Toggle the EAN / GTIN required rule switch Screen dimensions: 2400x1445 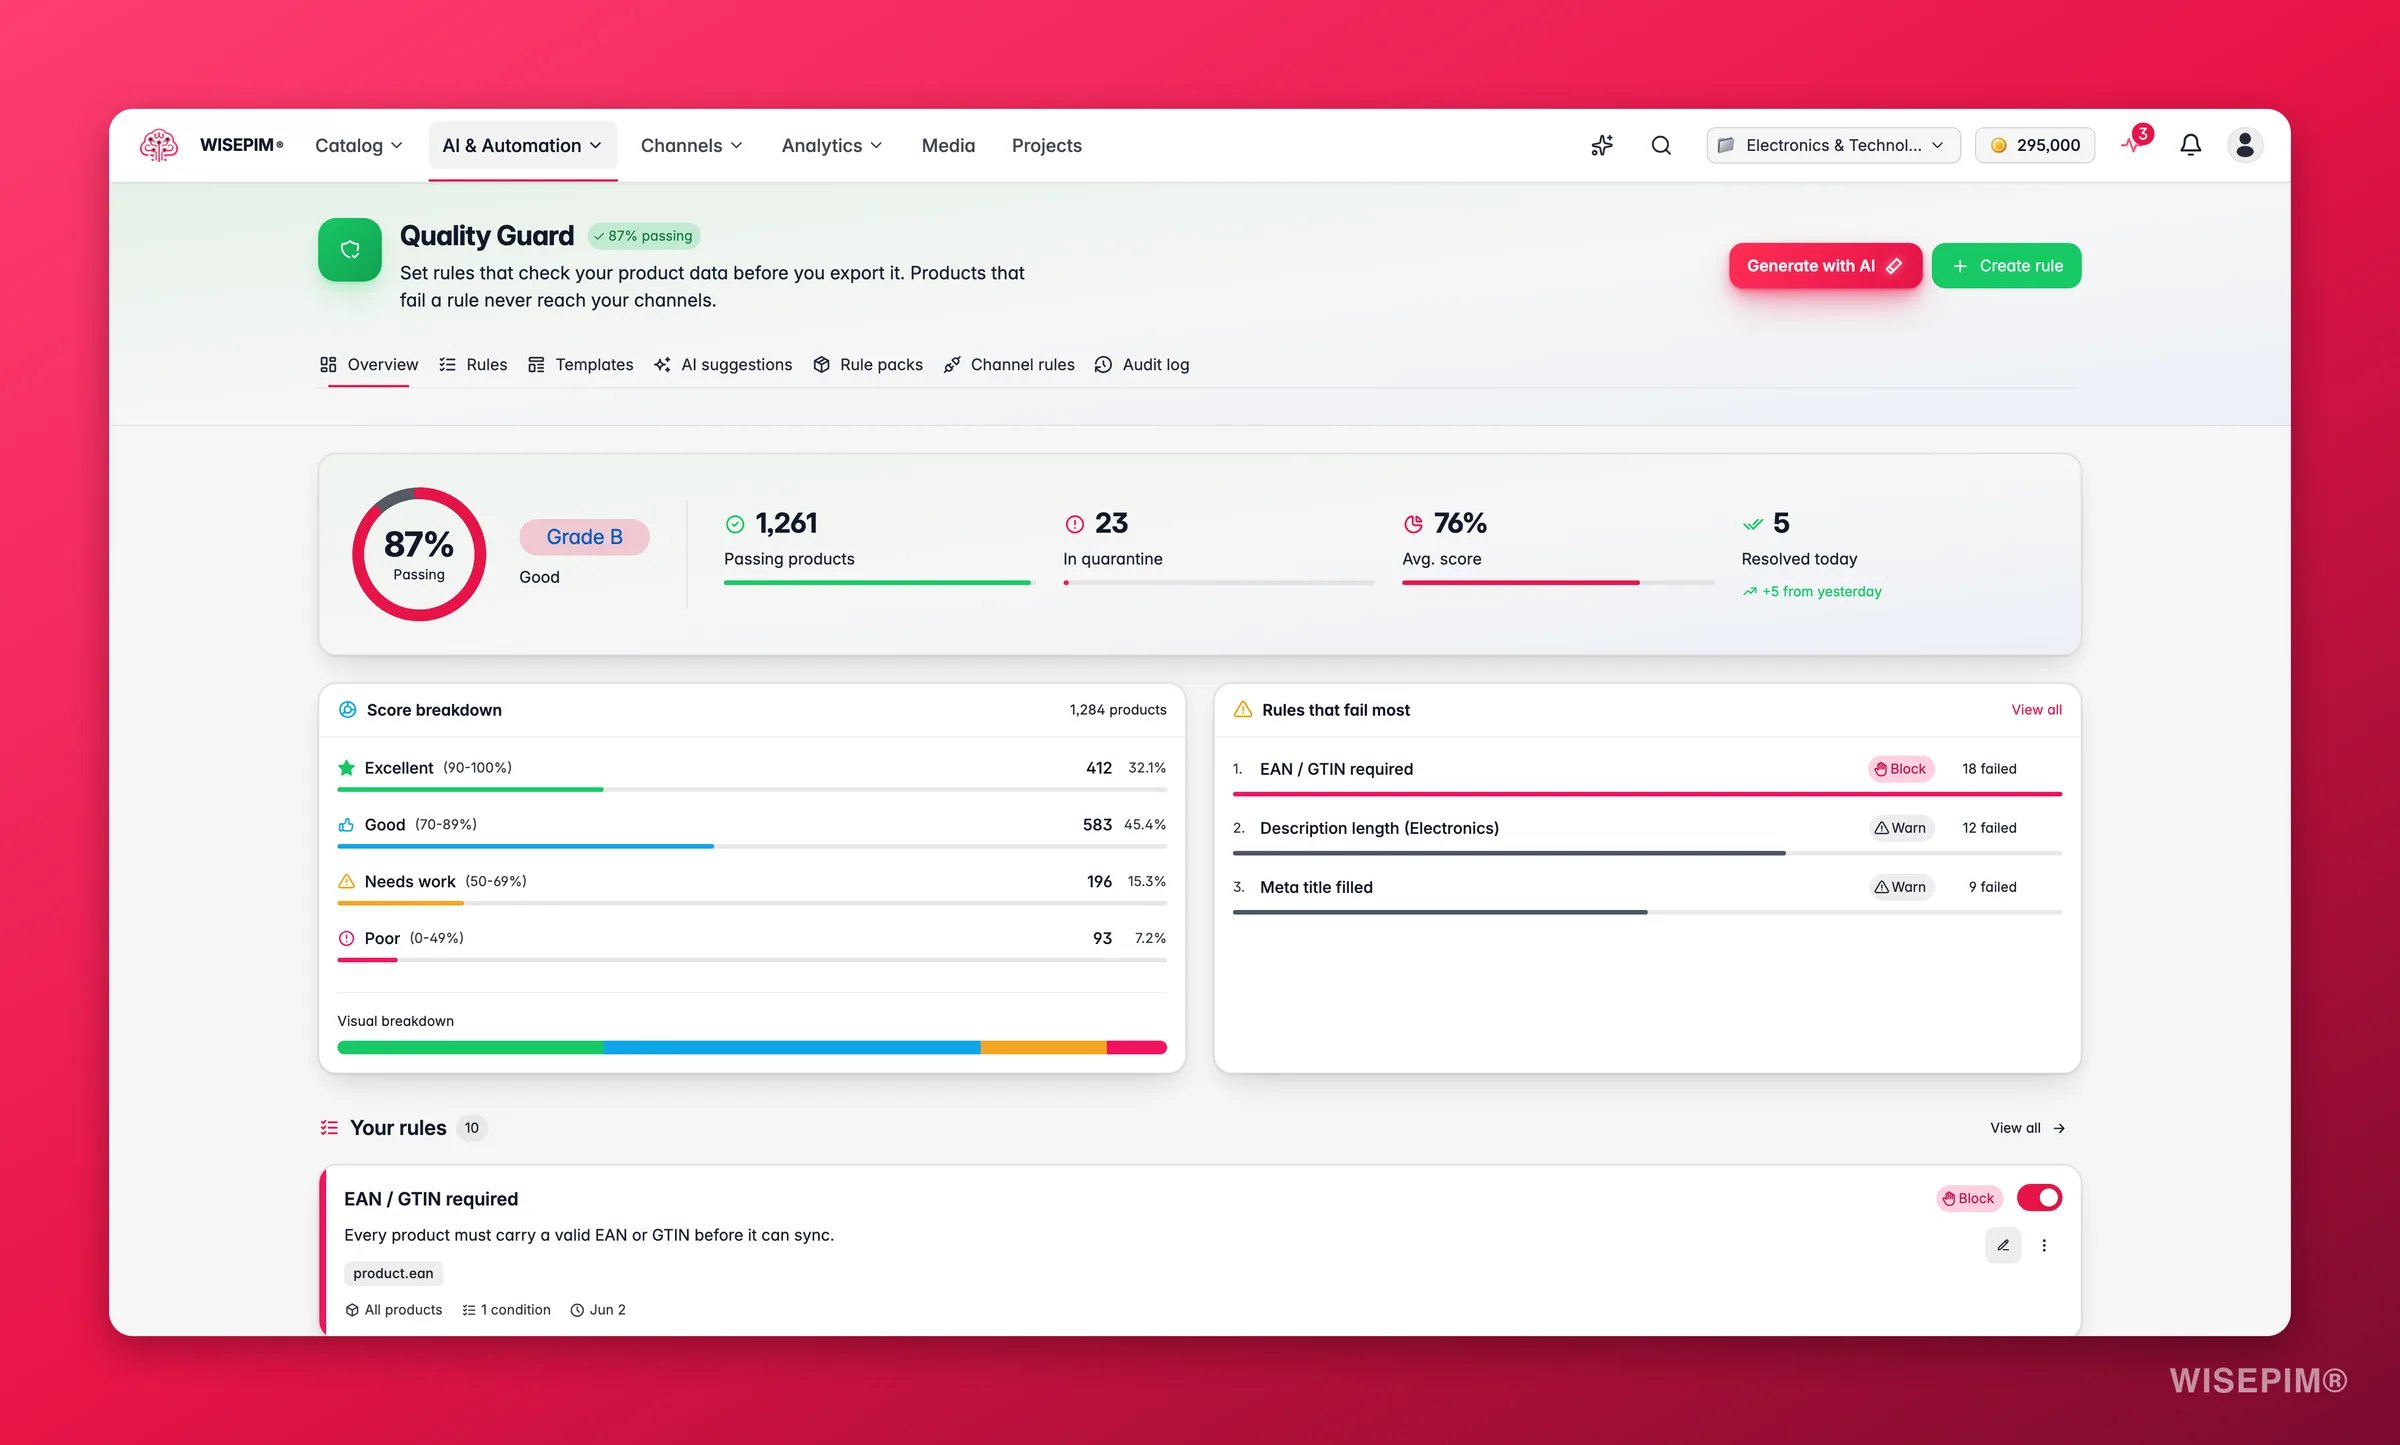pos(2039,1197)
